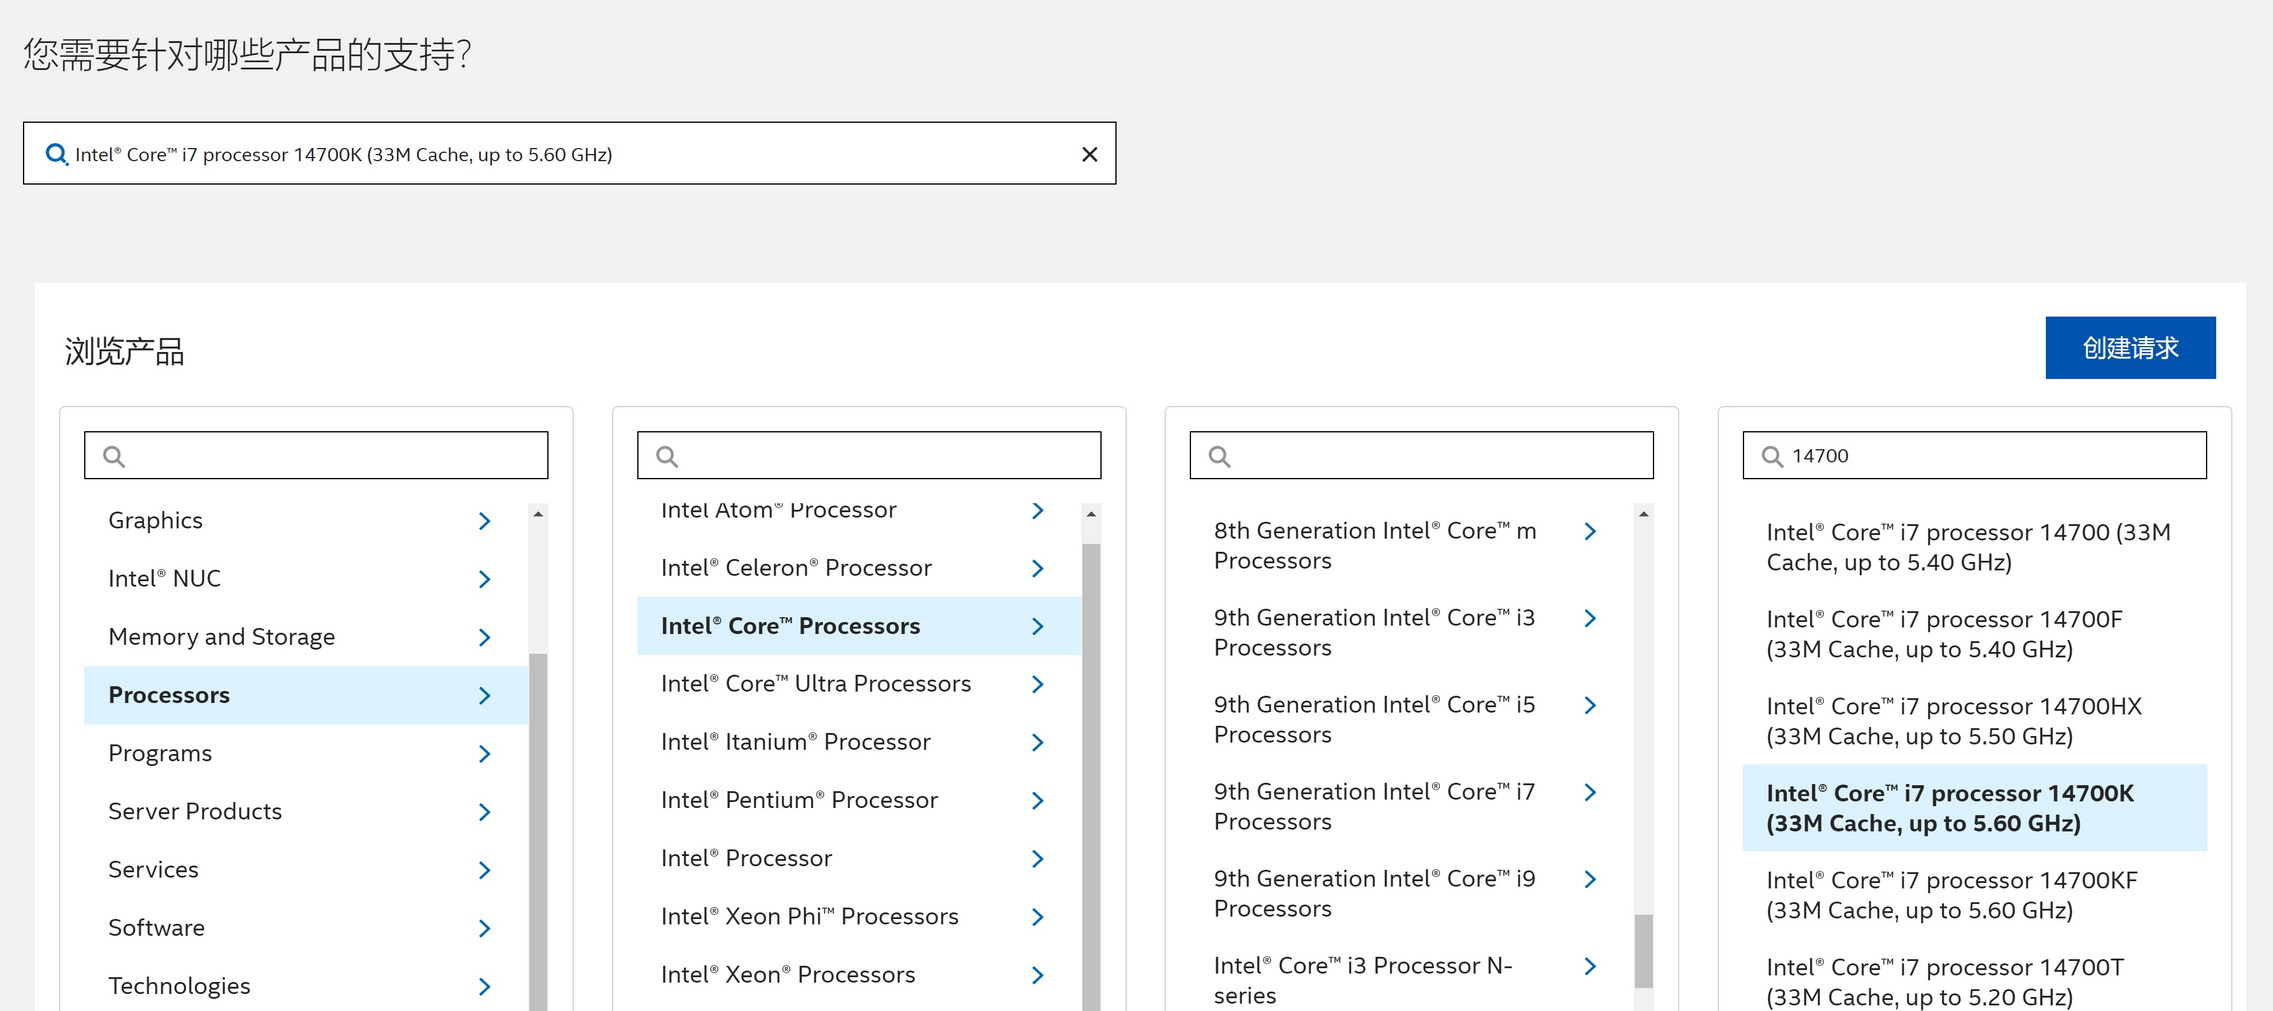2273x1011 pixels.
Task: Expand the Services chevron
Action: [x=485, y=869]
